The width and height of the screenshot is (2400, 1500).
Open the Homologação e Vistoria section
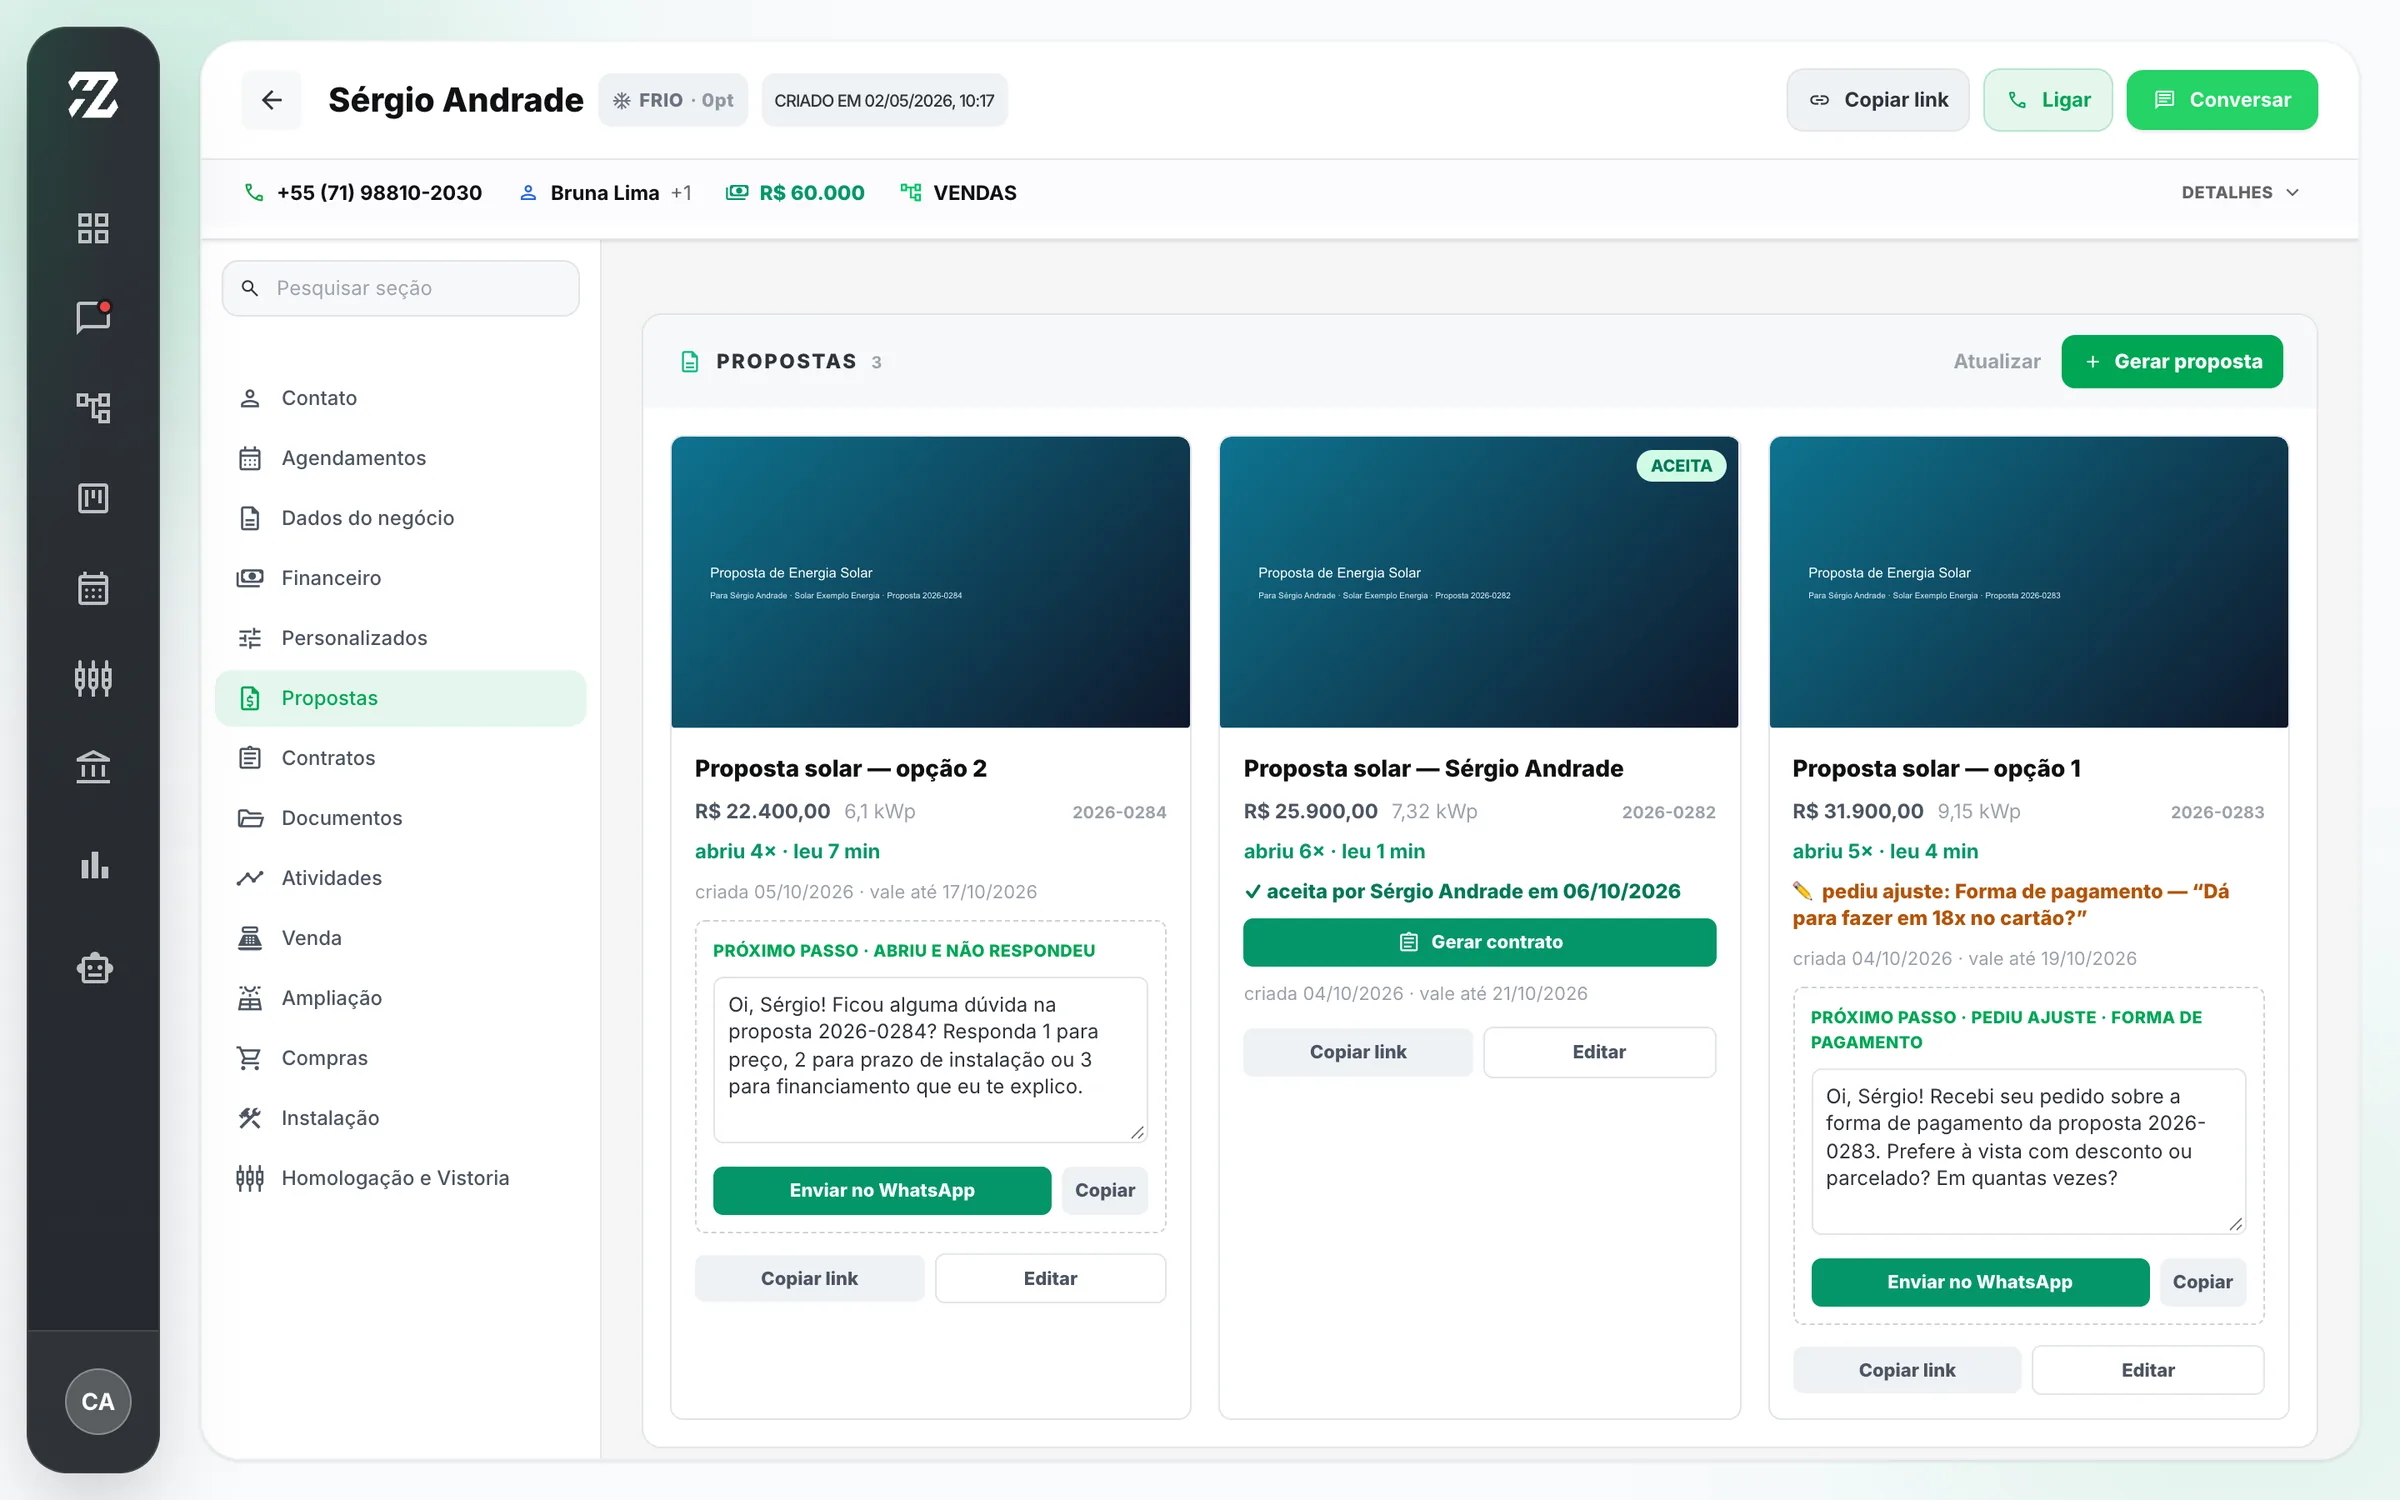400,1178
